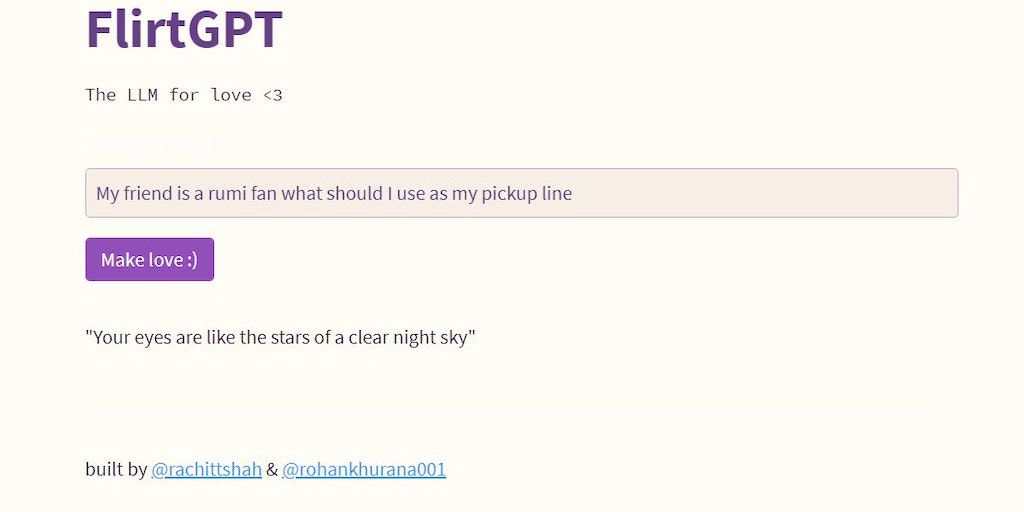
Task: Open the @rachittshah profile link
Action: (206, 469)
